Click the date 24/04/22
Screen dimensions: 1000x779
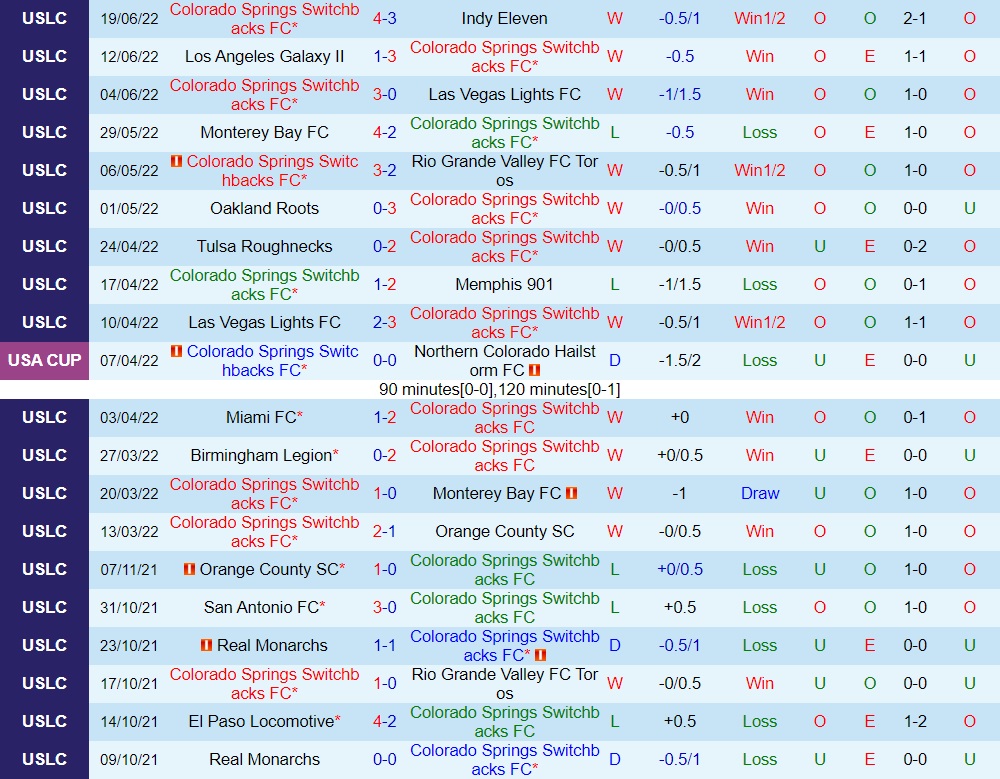point(129,246)
